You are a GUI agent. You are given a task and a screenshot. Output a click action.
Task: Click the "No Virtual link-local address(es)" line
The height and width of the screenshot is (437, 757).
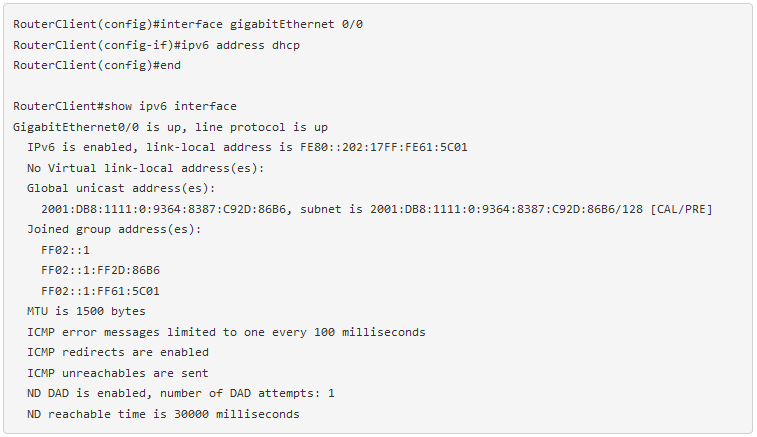[x=145, y=168]
